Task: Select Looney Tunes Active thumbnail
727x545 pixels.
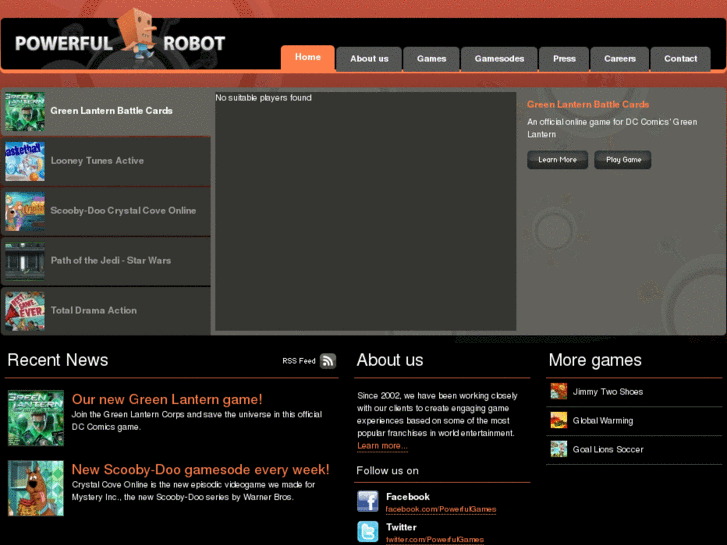Action: pos(25,161)
